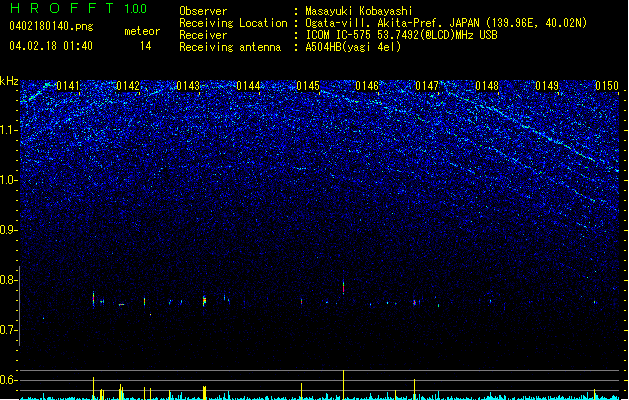Click the 0150 time marker

coord(607,86)
